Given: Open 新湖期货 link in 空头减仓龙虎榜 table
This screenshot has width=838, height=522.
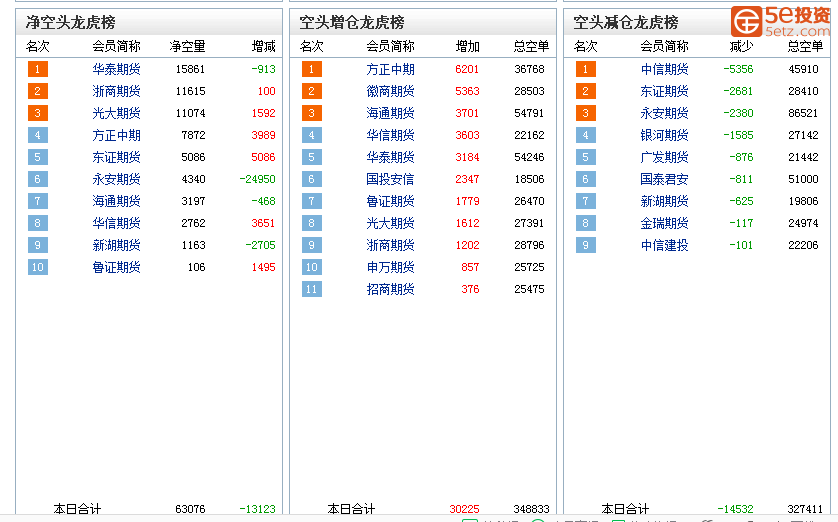Looking at the screenshot, I should (x=664, y=201).
